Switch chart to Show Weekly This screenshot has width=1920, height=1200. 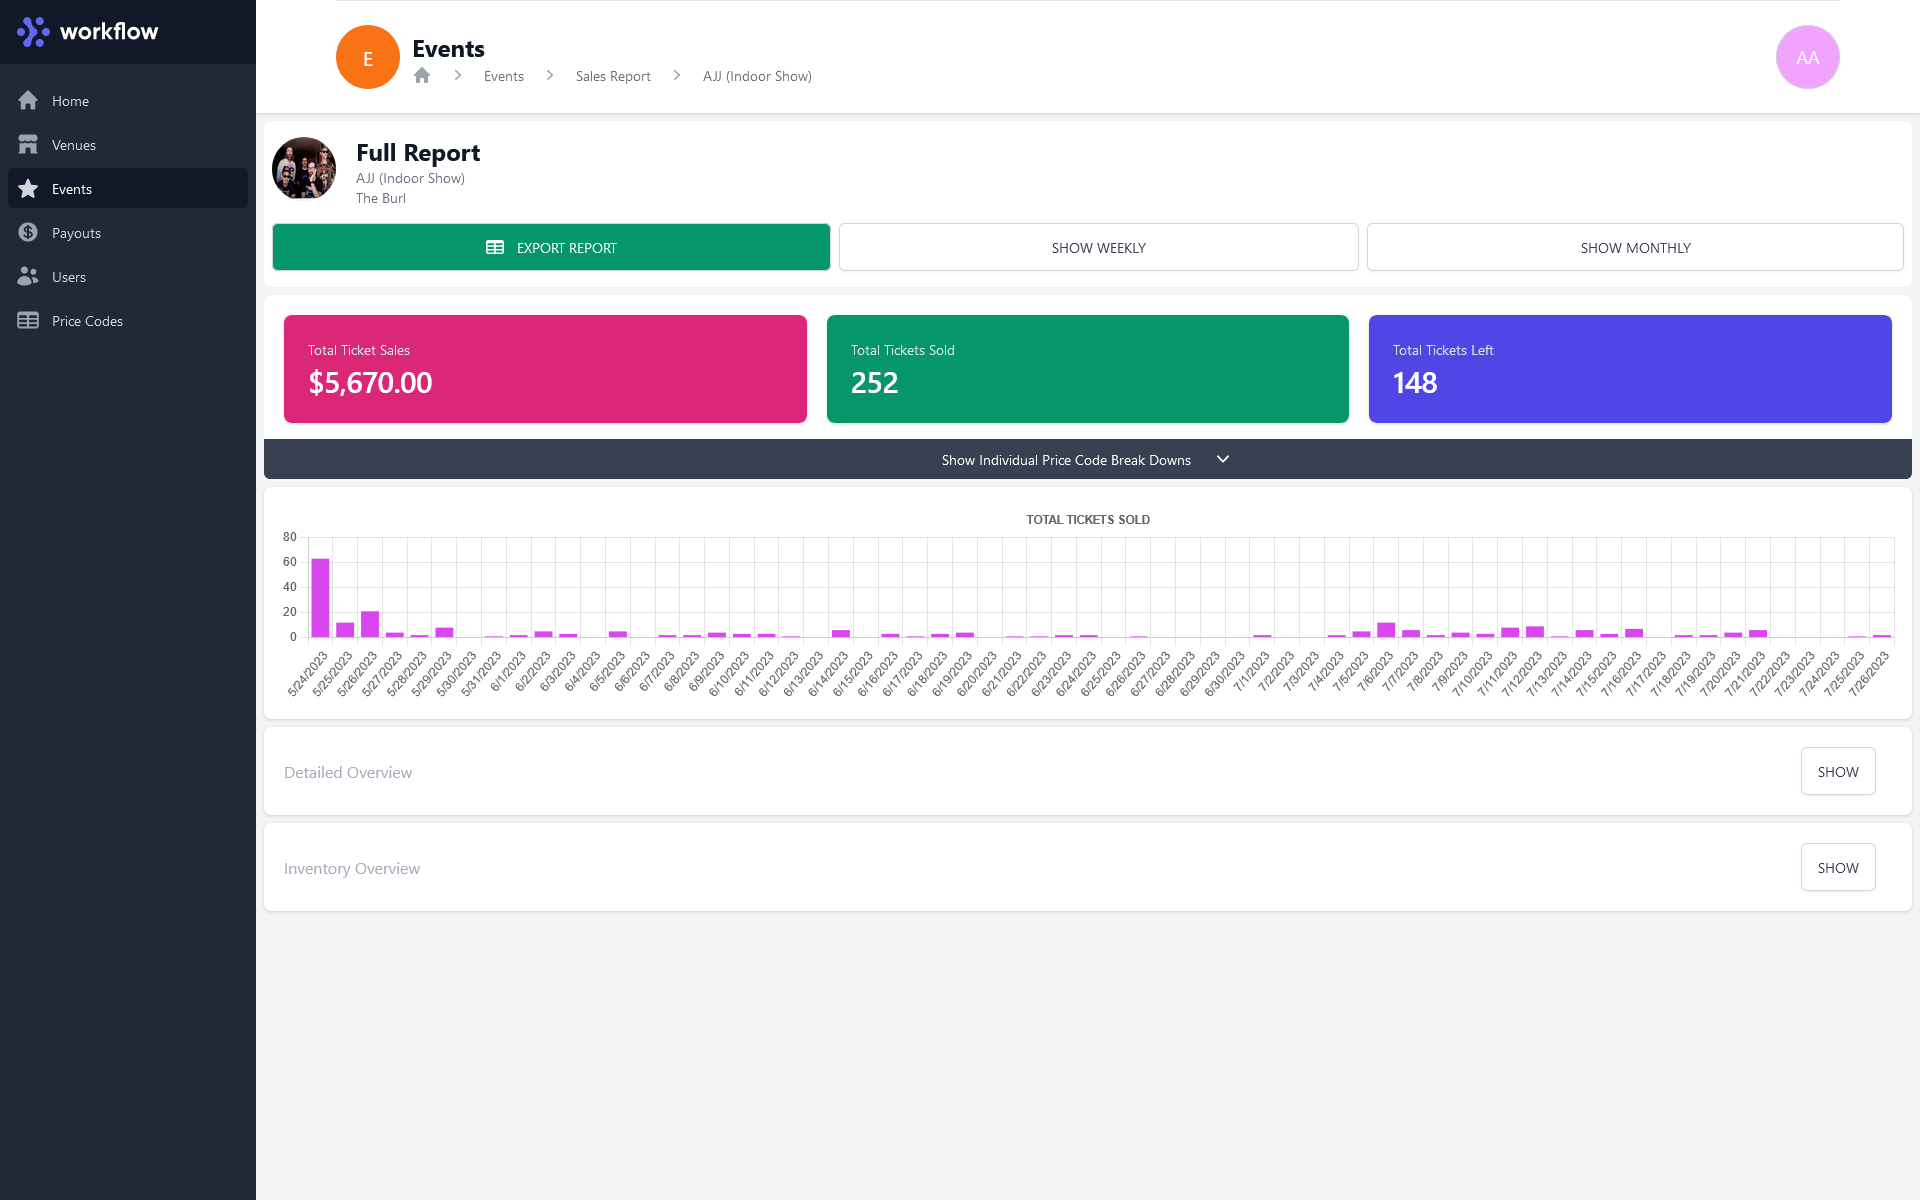1098,248
